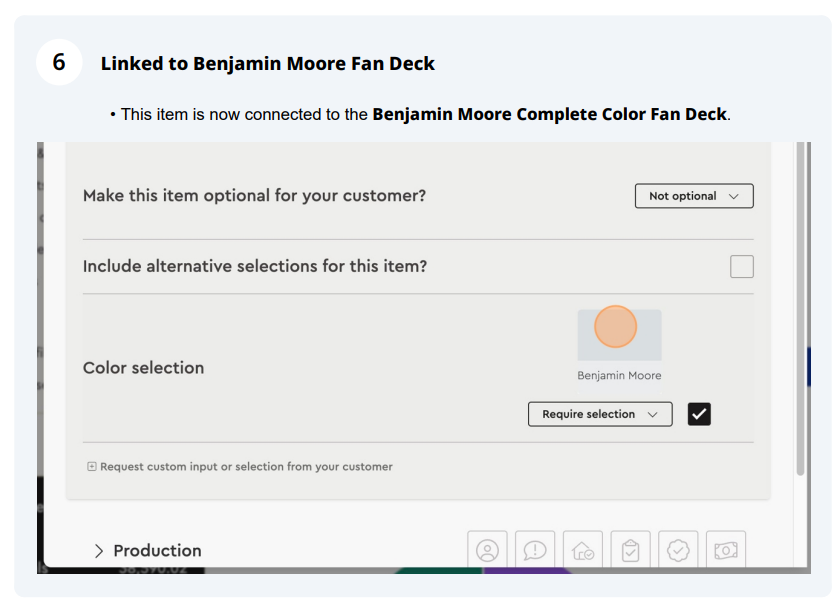Viewport: 840px width, 606px height.
Task: Click the plus icon beside Request custom input
Action: click(x=92, y=466)
